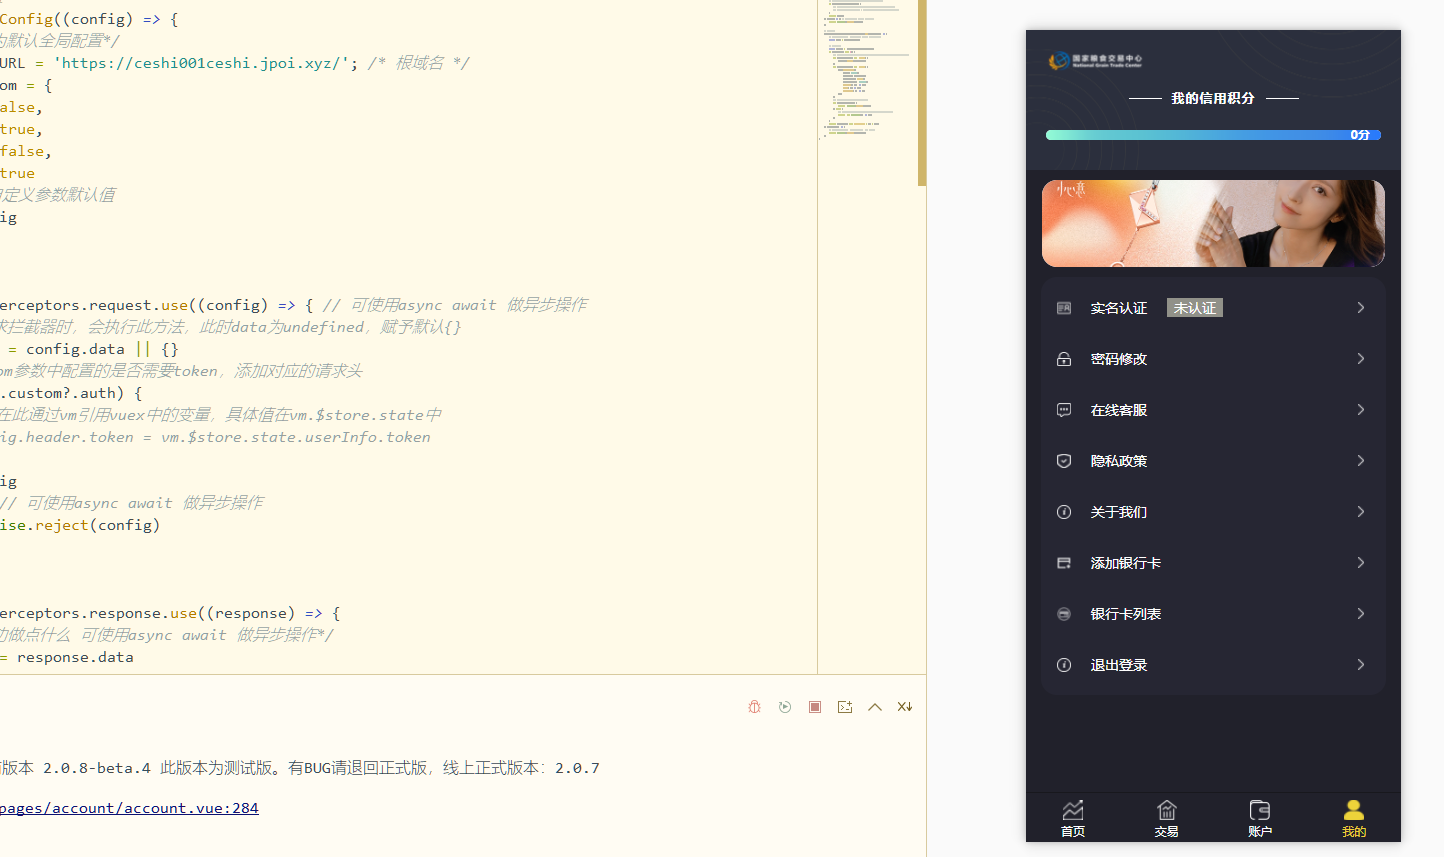
Task: Click the card icon beside 添加银行卡
Action: coord(1064,563)
